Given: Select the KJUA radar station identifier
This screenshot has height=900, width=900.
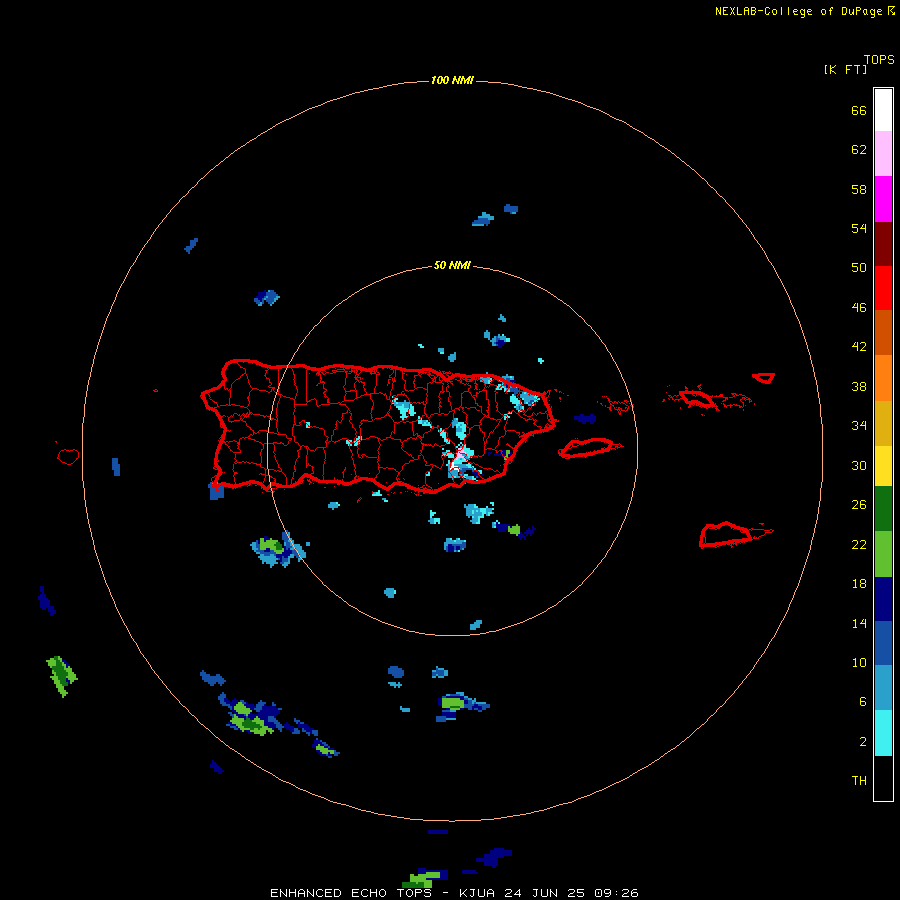Looking at the screenshot, I should tap(479, 893).
